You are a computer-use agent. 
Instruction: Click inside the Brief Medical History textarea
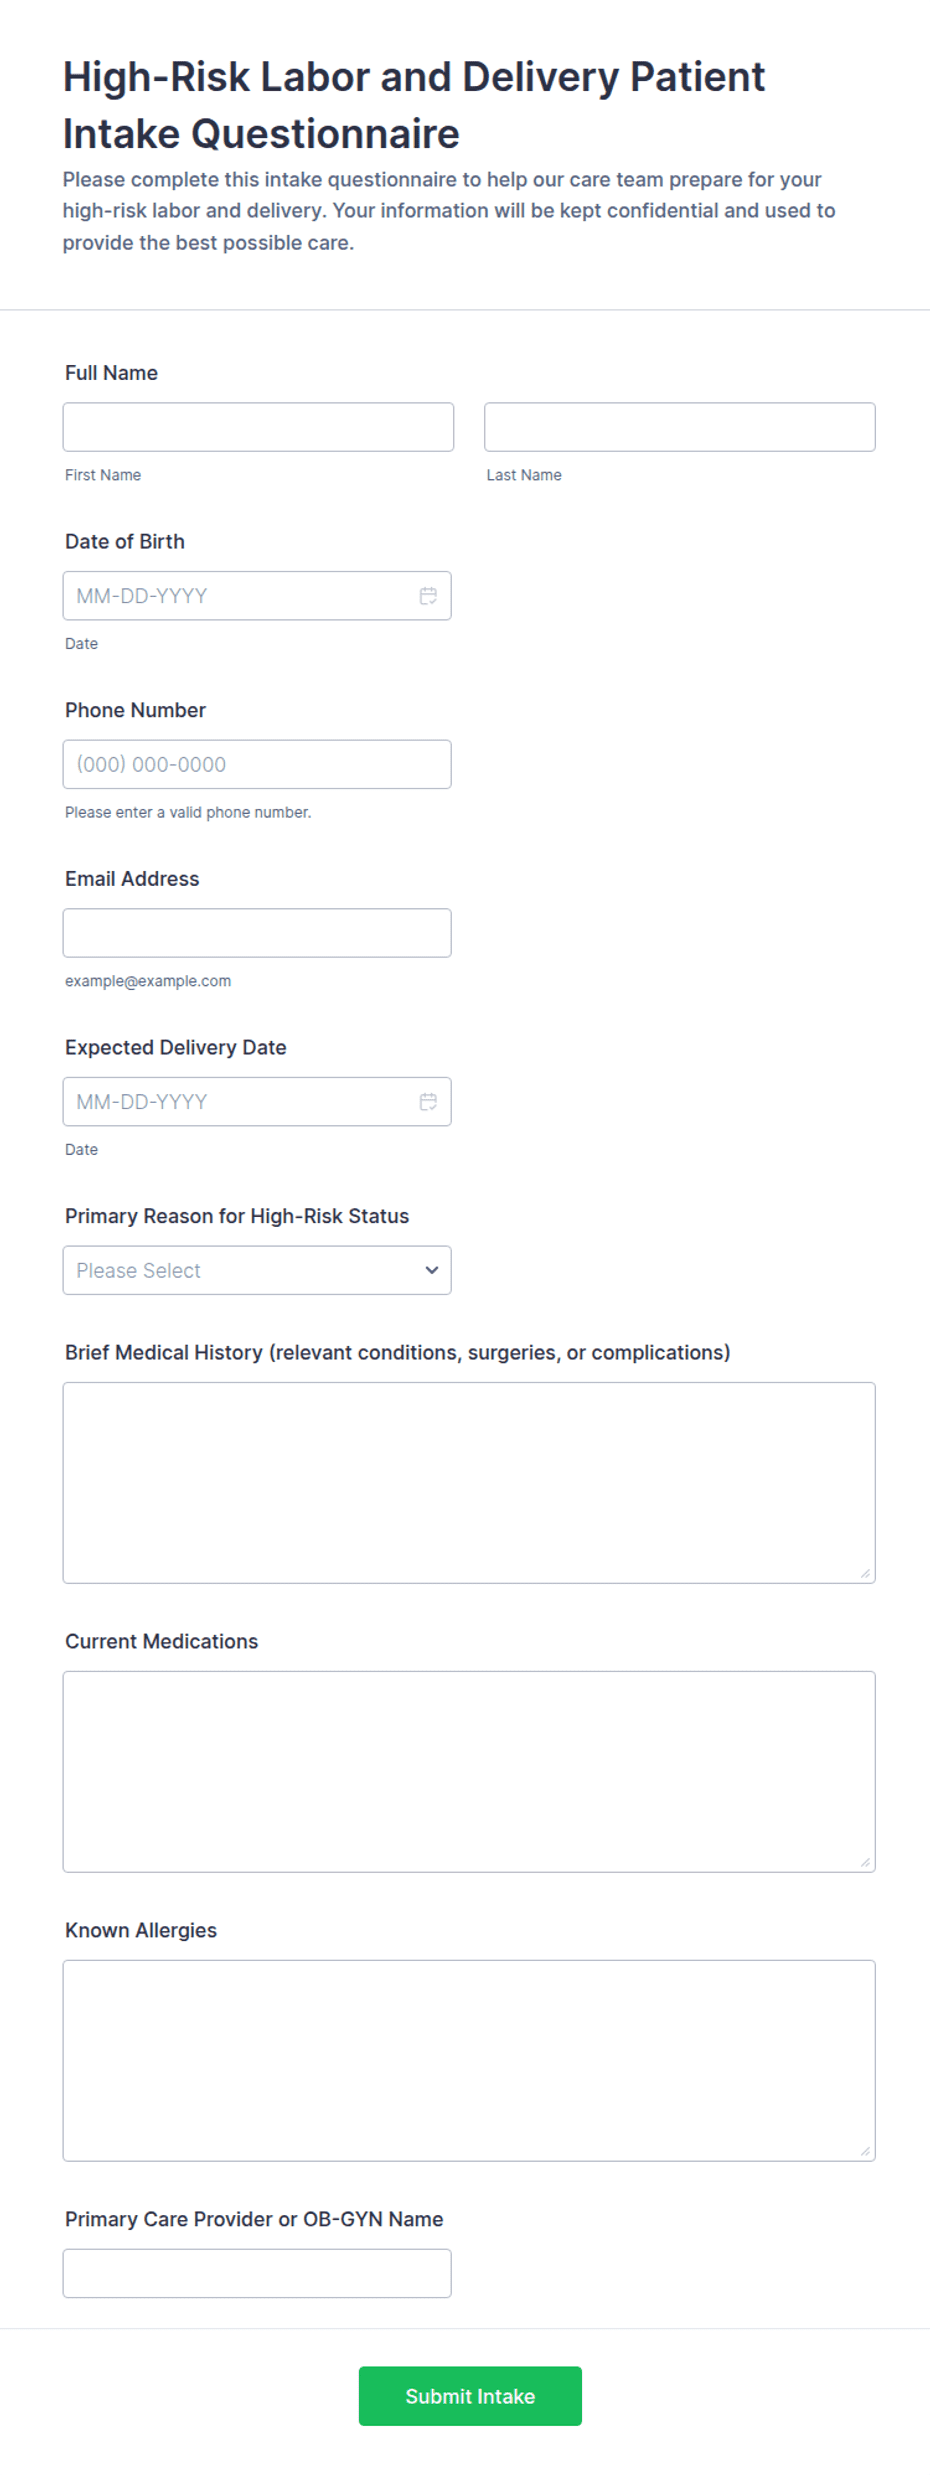point(469,1483)
